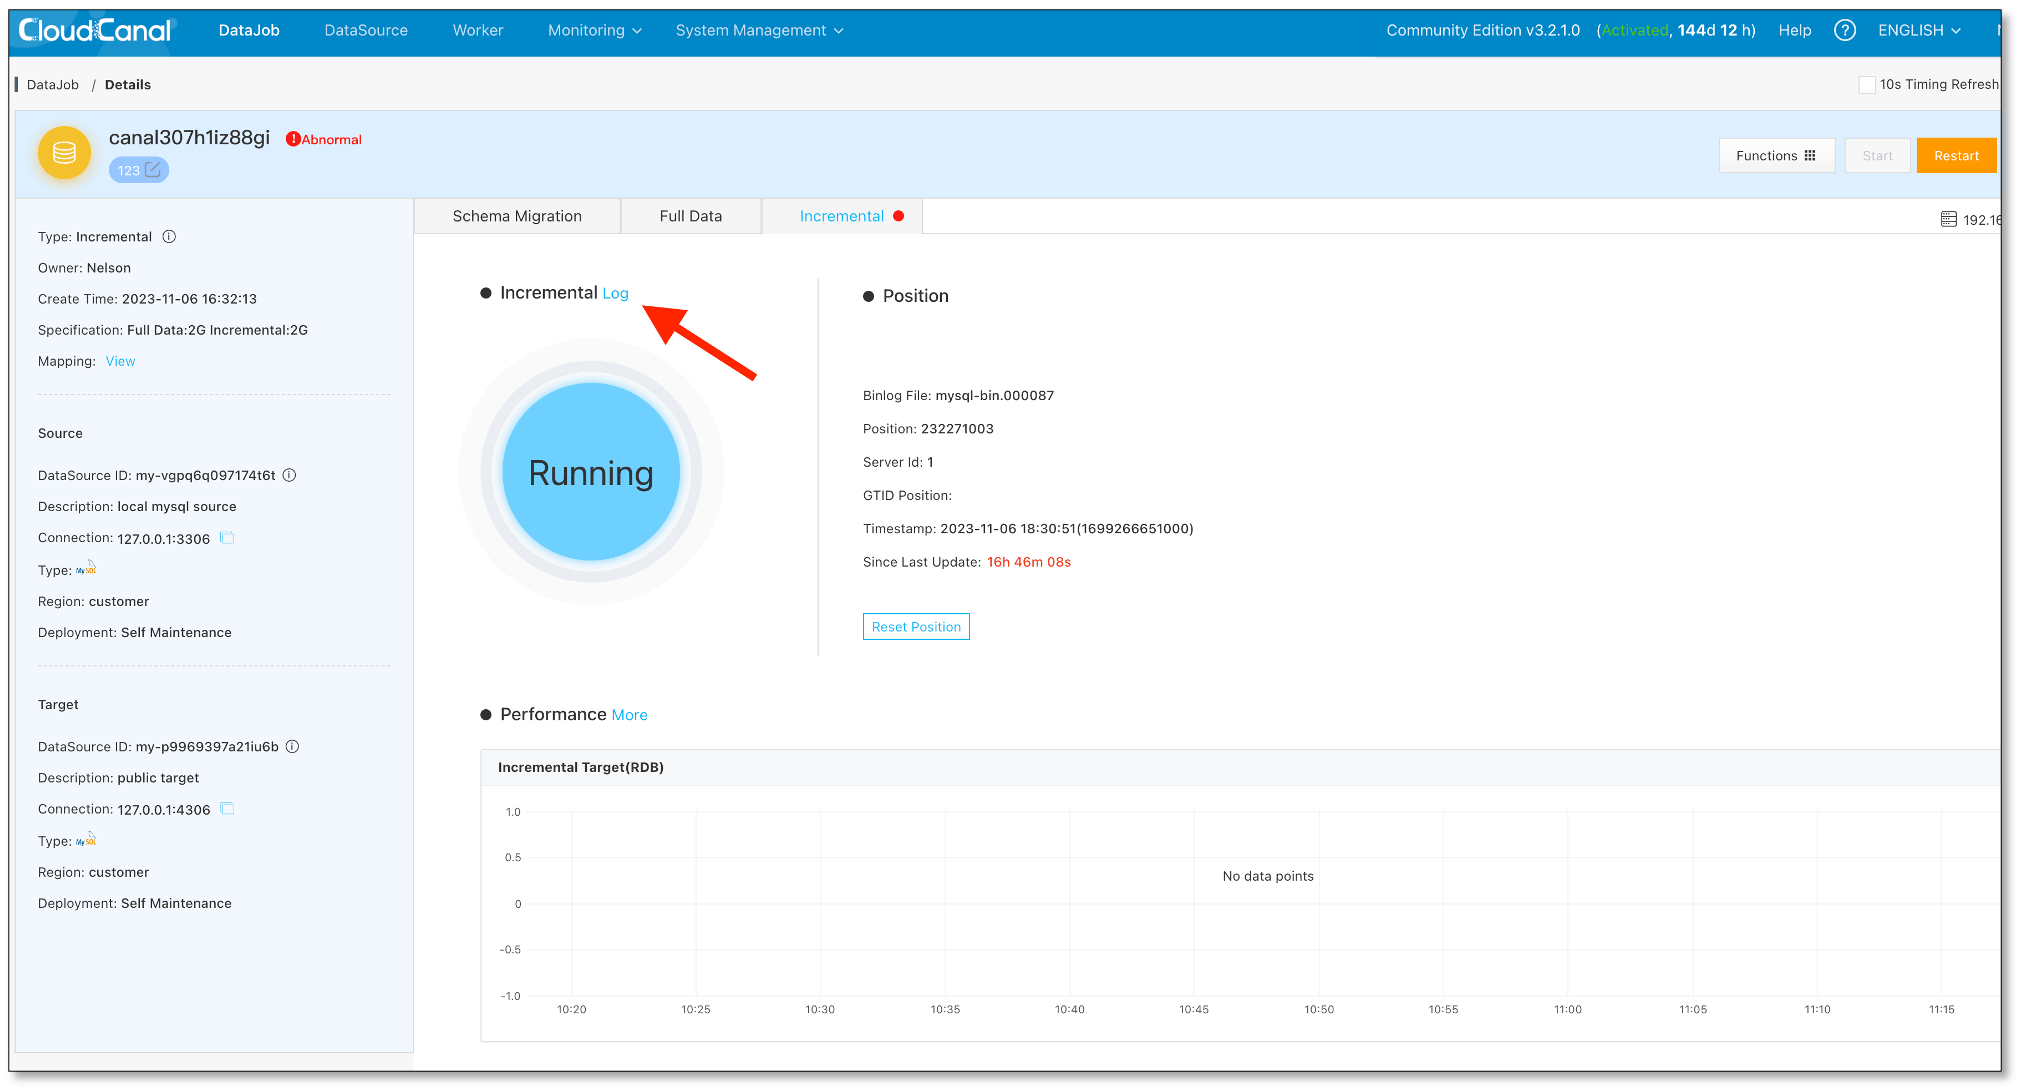Viewport: 2018px width, 1088px height.
Task: Open the Monitoring dropdown menu
Action: click(592, 30)
